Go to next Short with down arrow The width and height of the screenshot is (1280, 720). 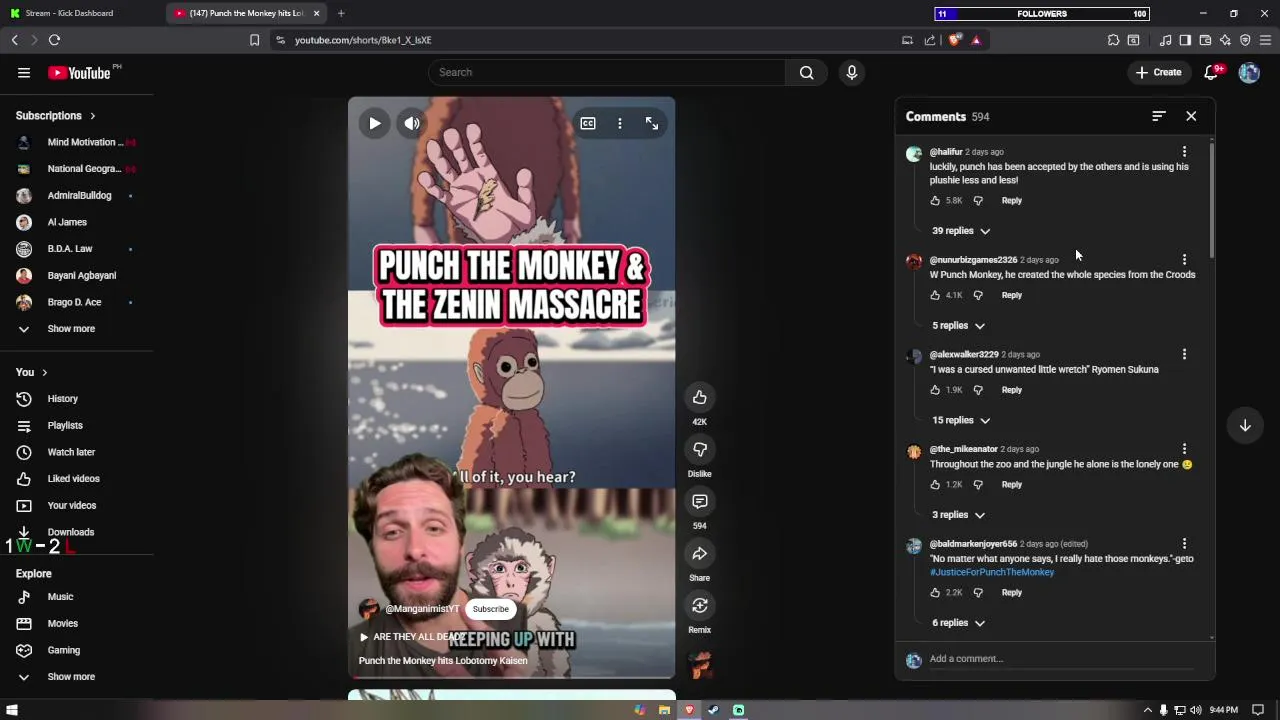[1245, 425]
